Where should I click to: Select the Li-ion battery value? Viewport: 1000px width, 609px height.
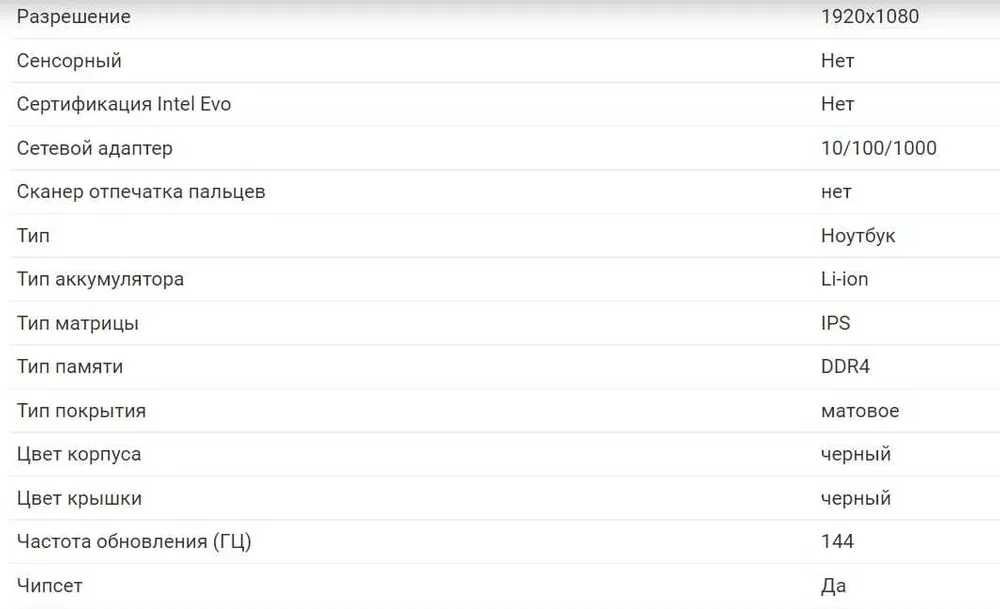point(844,279)
